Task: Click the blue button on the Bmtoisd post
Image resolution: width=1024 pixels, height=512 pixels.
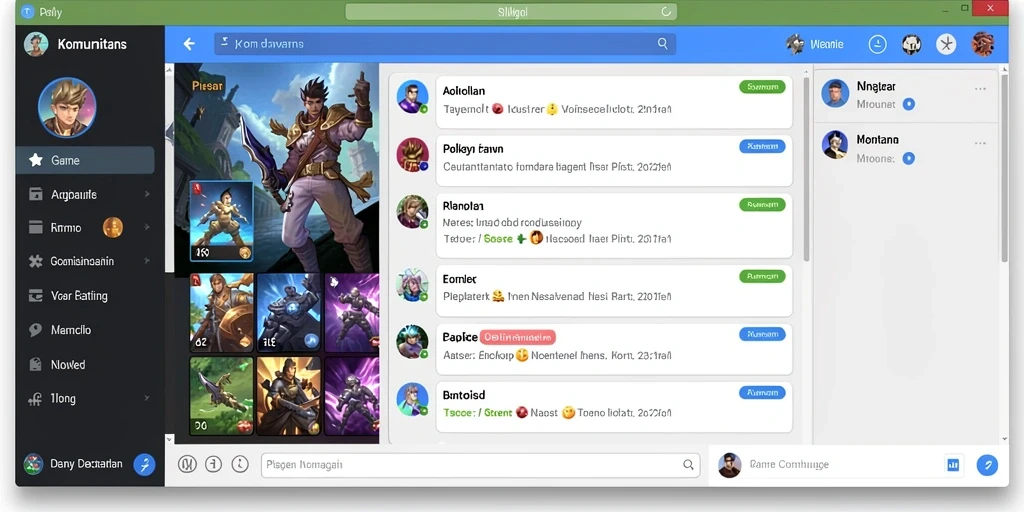Action: coord(762,392)
